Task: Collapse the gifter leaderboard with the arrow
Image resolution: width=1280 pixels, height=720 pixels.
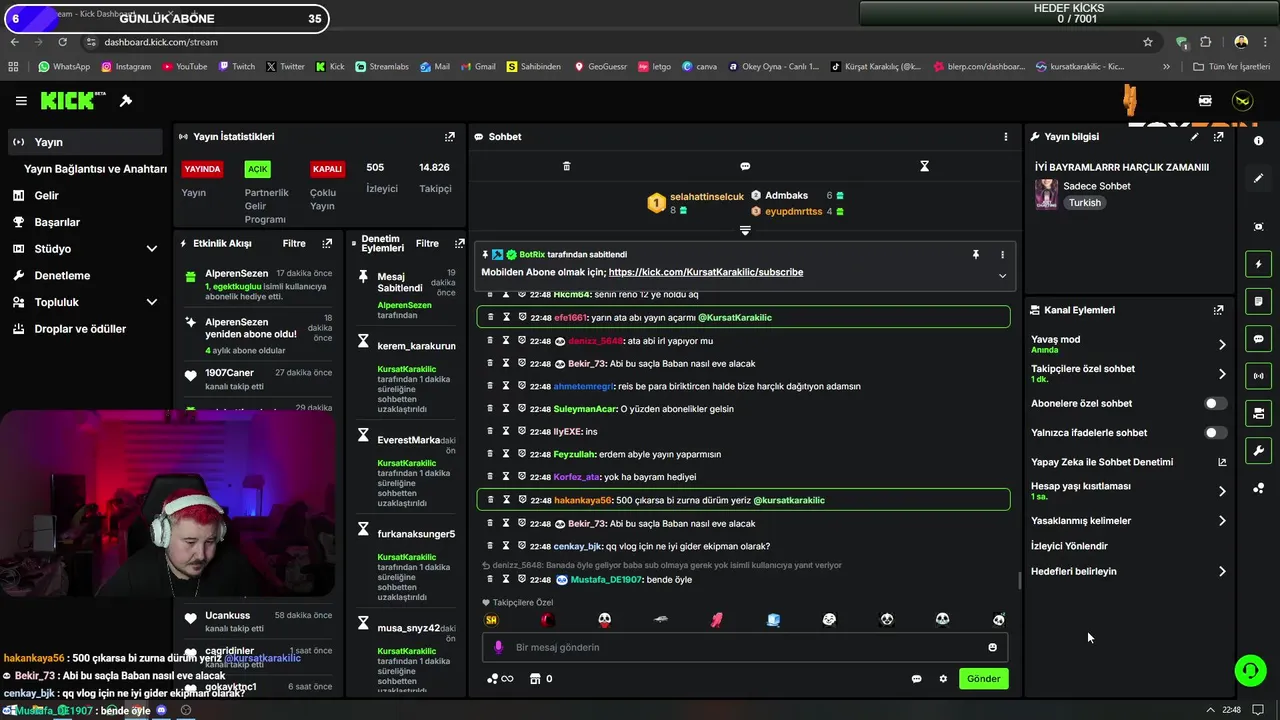Action: click(745, 231)
